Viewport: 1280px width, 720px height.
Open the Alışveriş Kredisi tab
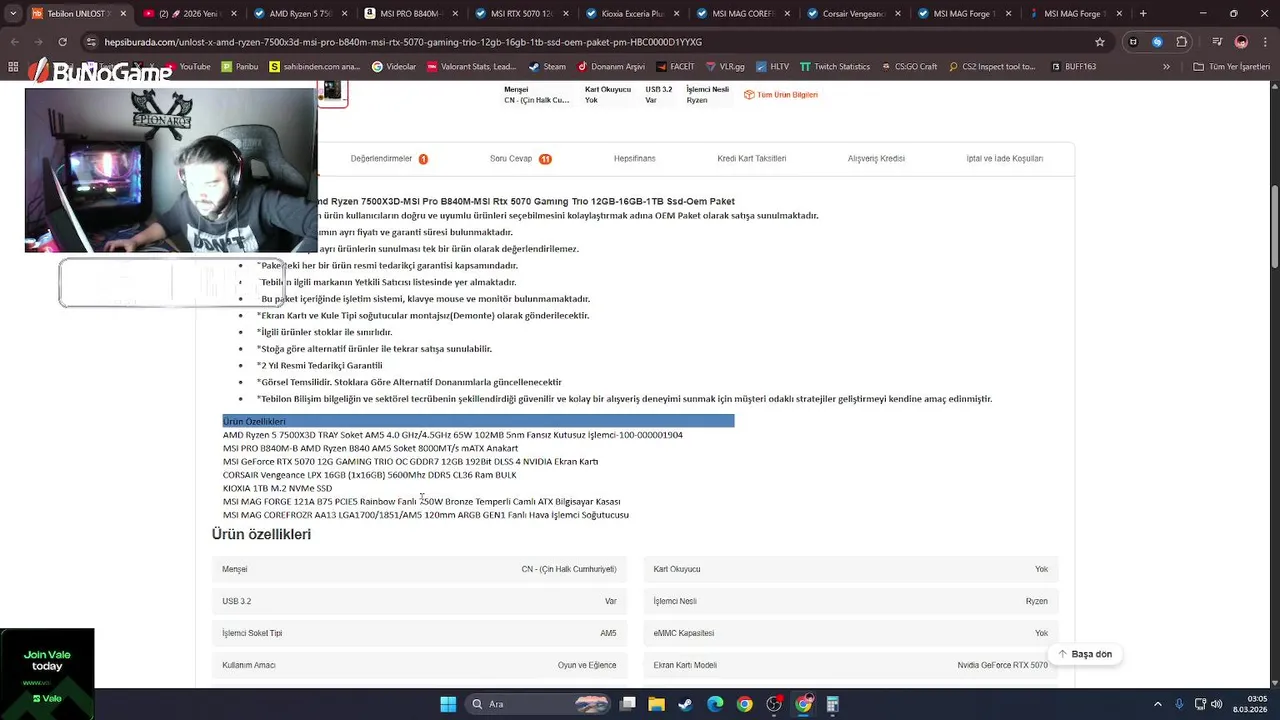tap(876, 159)
